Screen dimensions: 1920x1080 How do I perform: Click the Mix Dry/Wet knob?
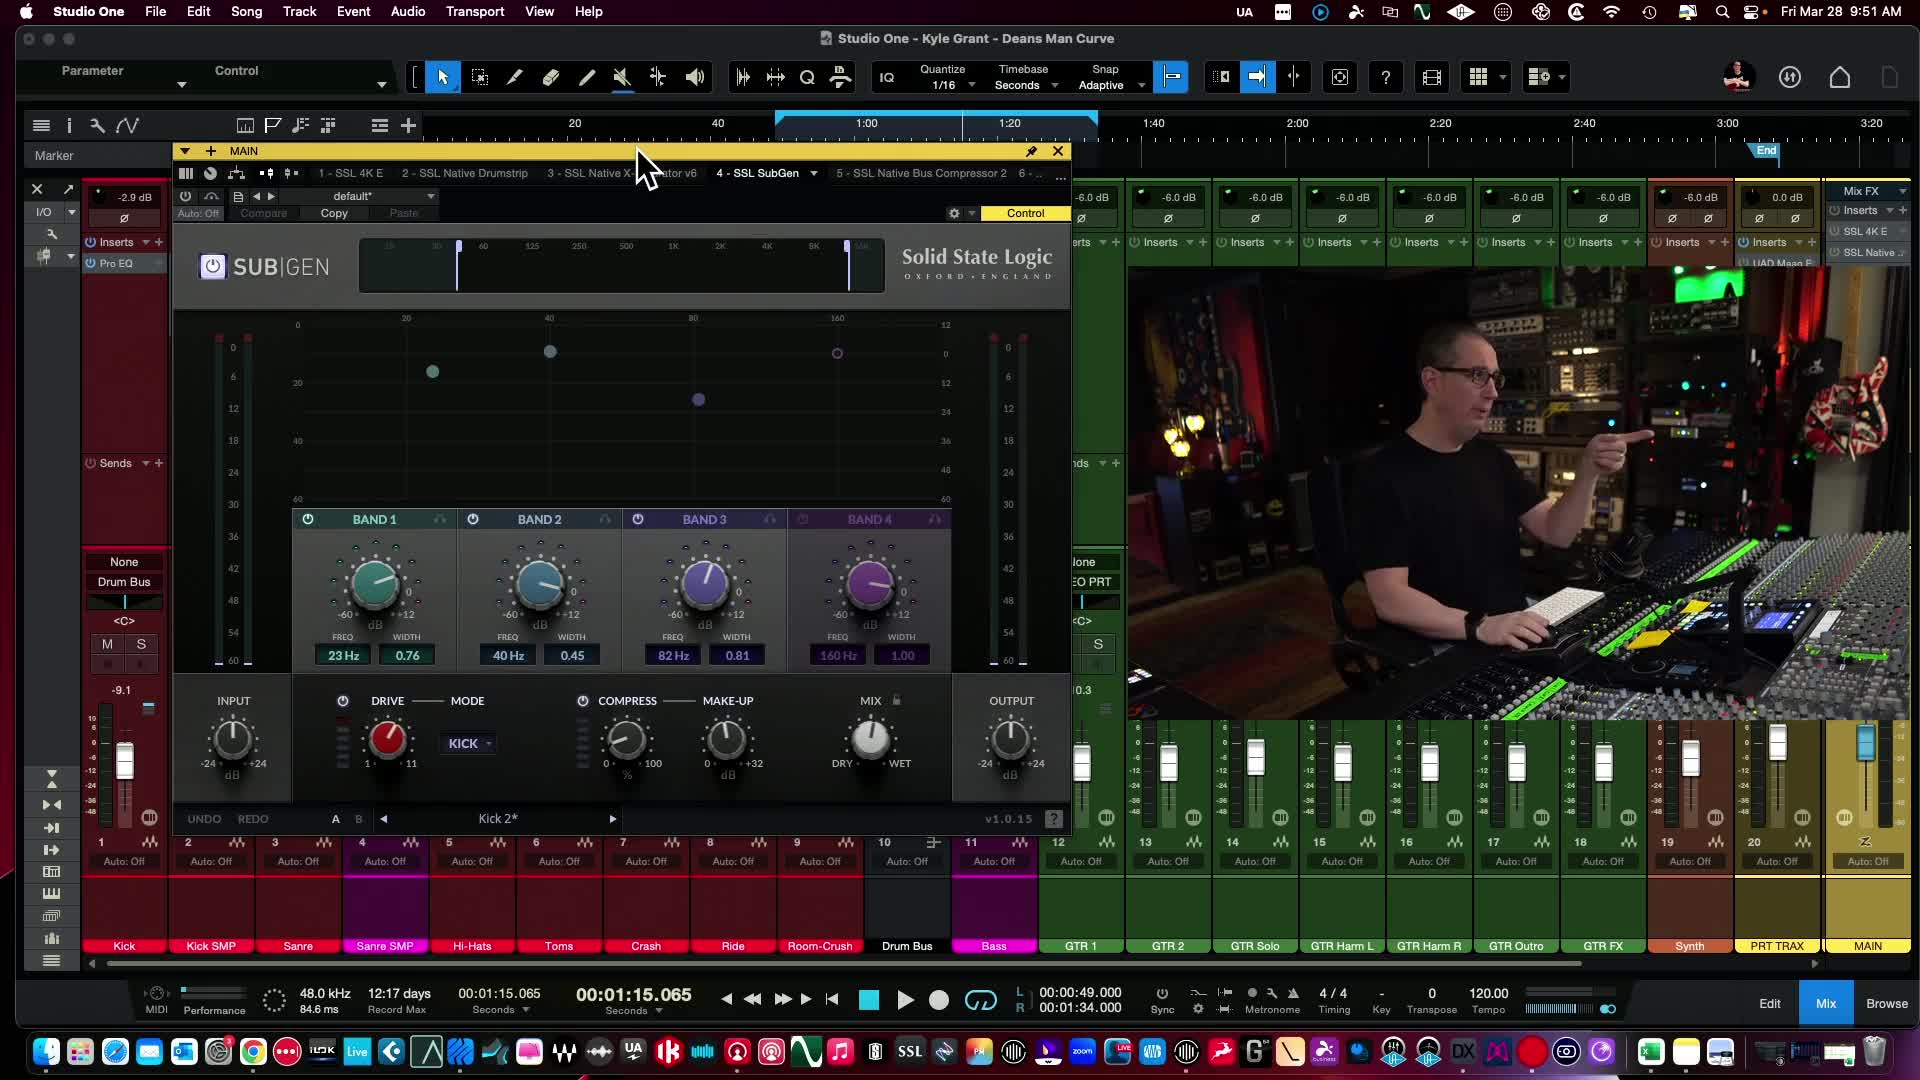pyautogui.click(x=870, y=739)
